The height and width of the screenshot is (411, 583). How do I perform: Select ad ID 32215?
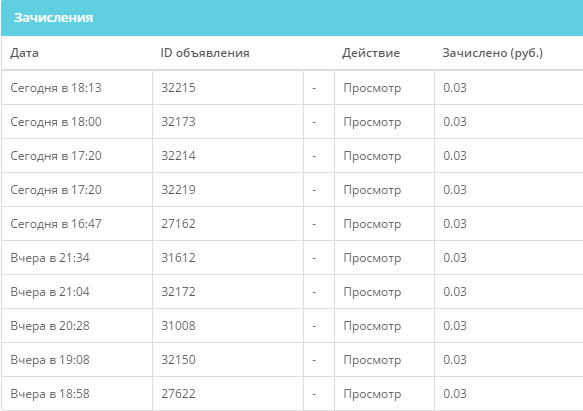tap(178, 88)
